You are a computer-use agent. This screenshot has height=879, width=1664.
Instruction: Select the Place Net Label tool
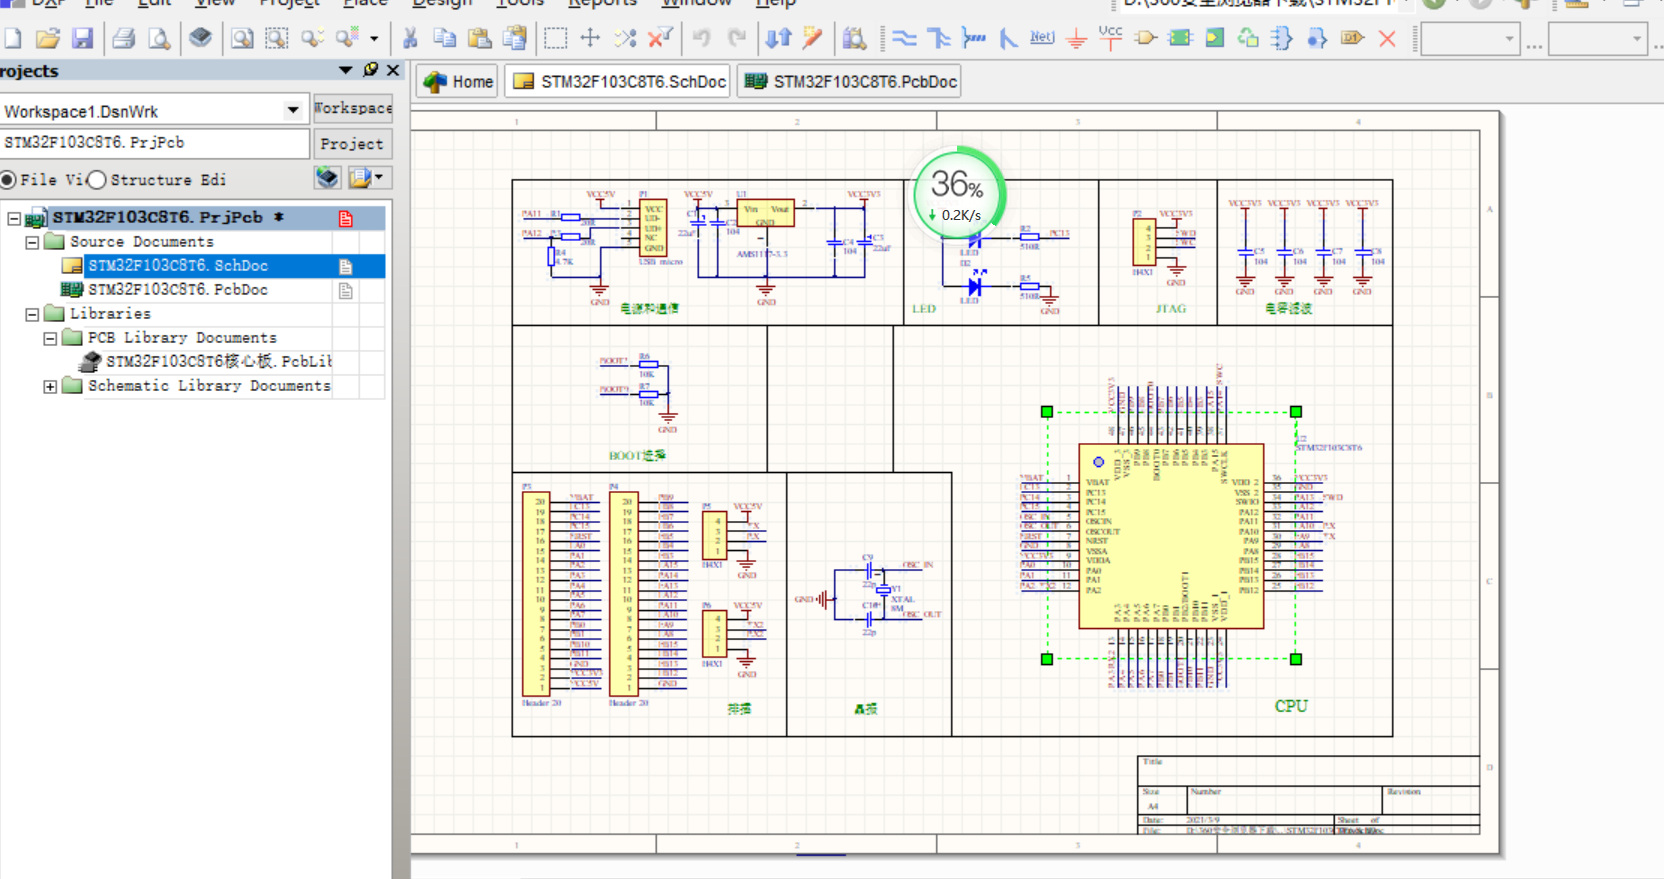coord(1042,38)
